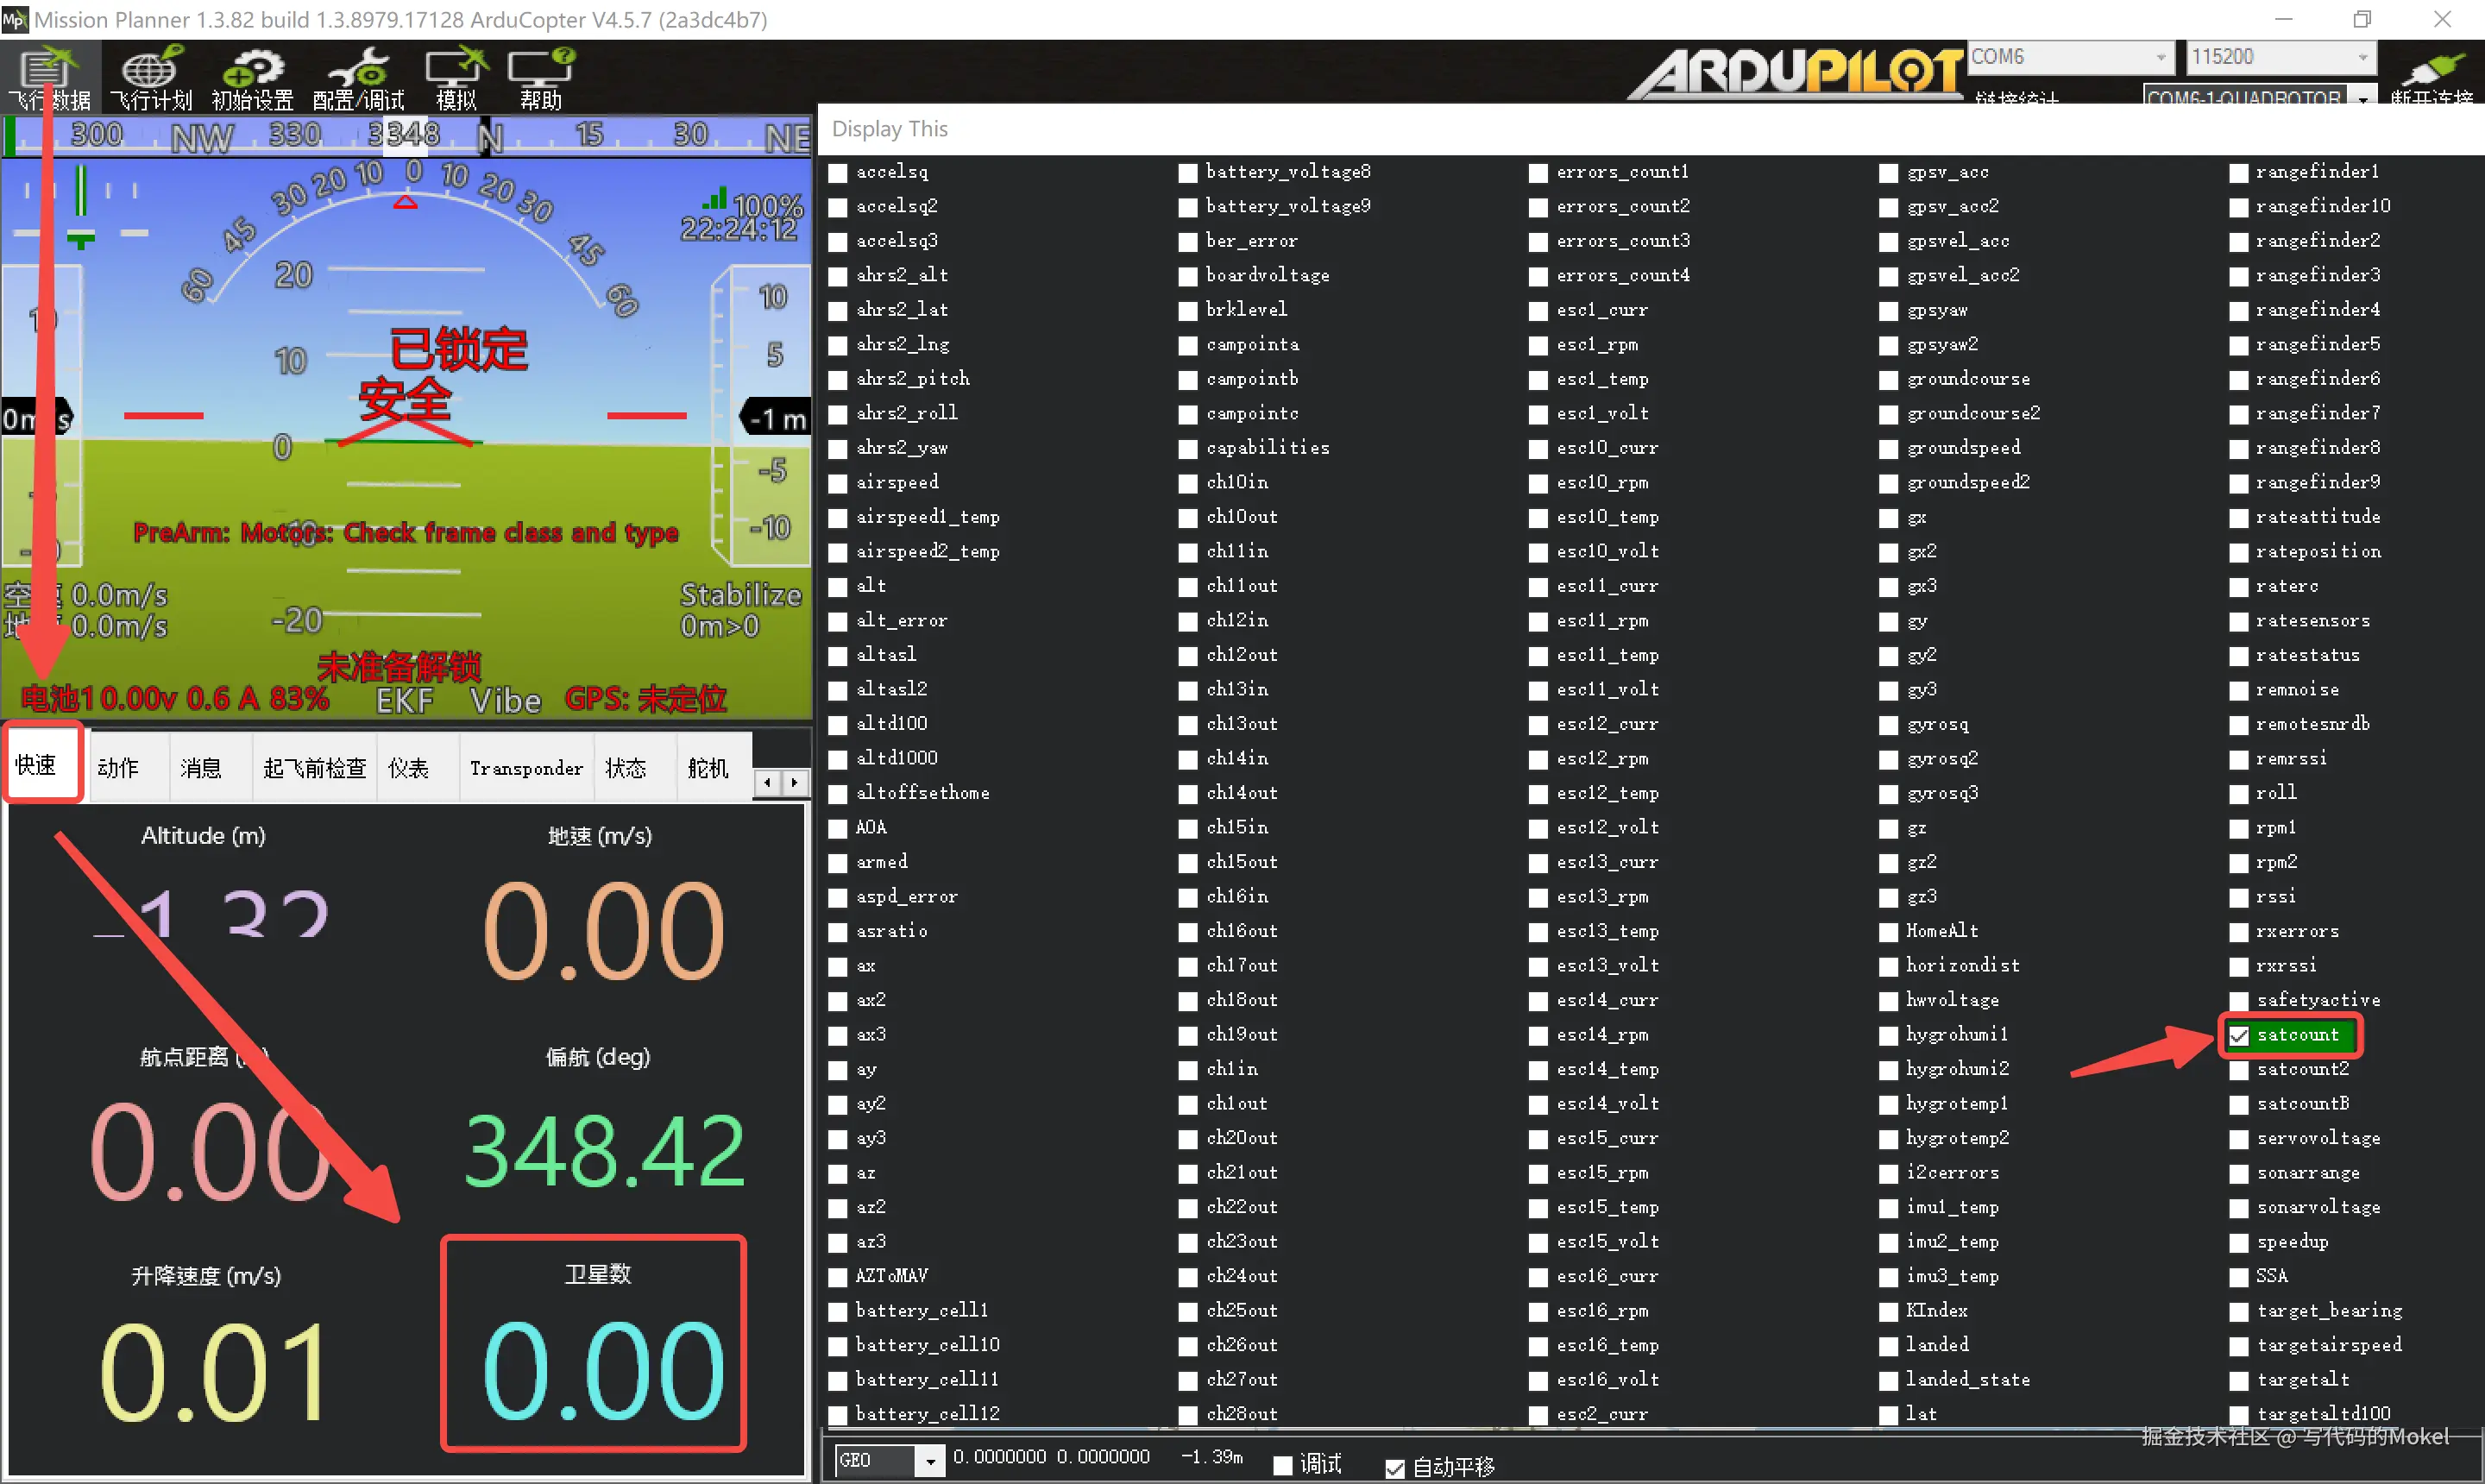Open the 115200 baud rate dropdown
This screenshot has width=2485, height=1484.
(2362, 57)
